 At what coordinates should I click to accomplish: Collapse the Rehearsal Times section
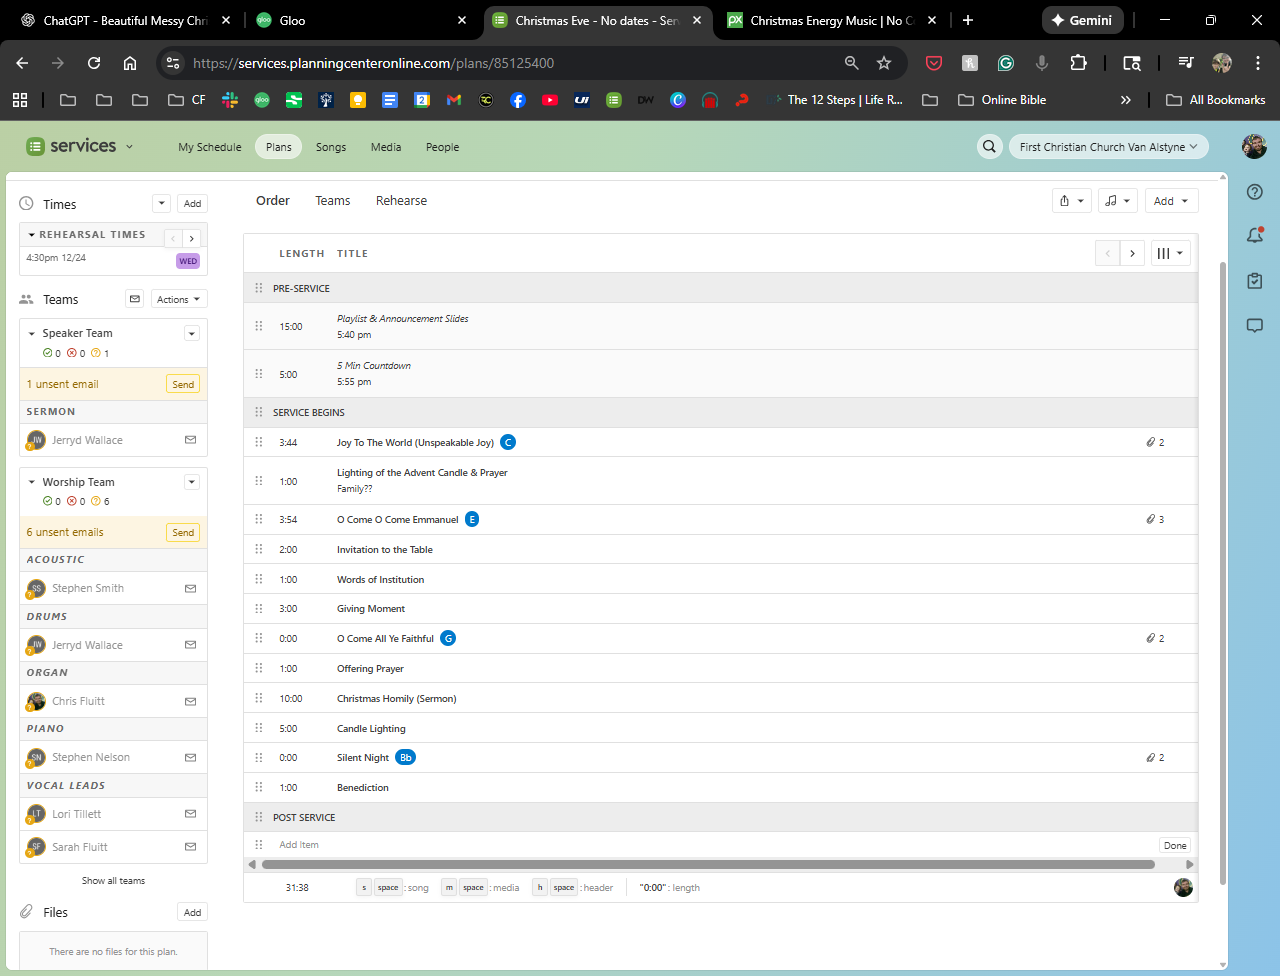[x=32, y=235]
